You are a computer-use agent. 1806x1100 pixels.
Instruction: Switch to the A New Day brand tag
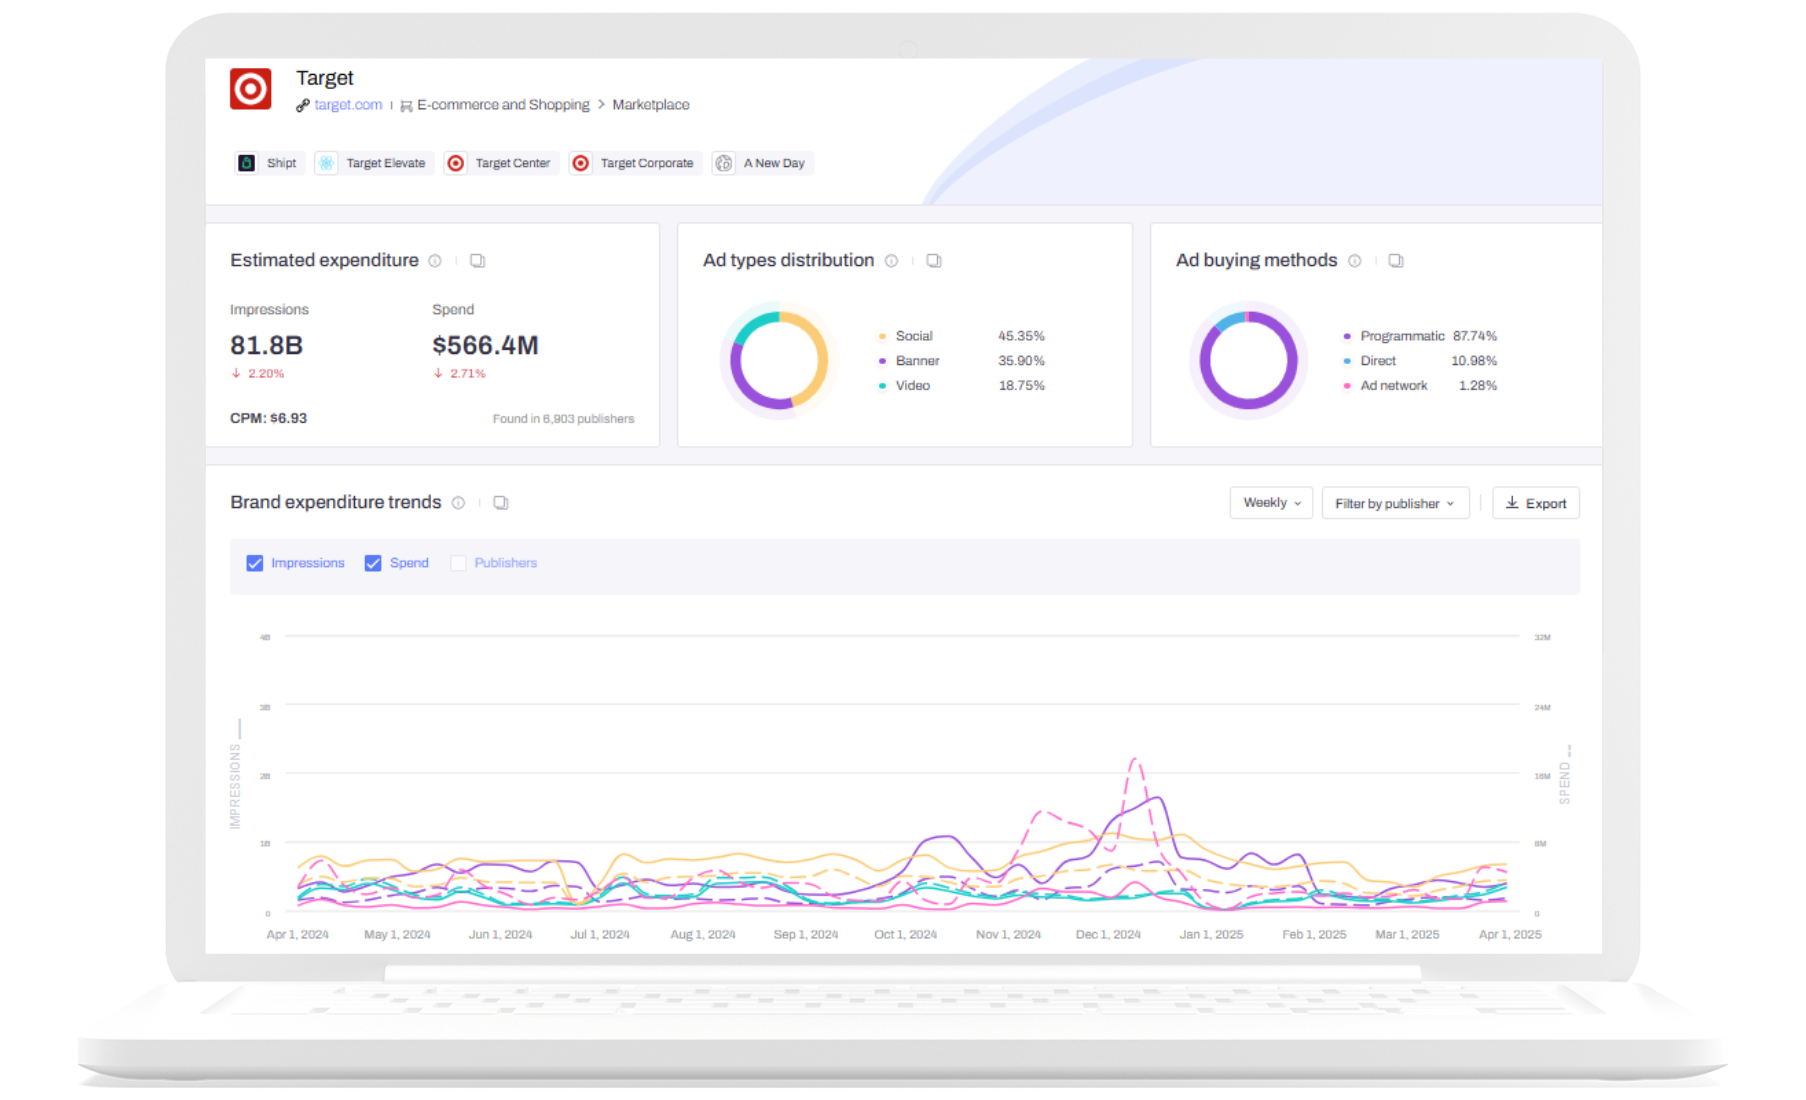point(762,162)
